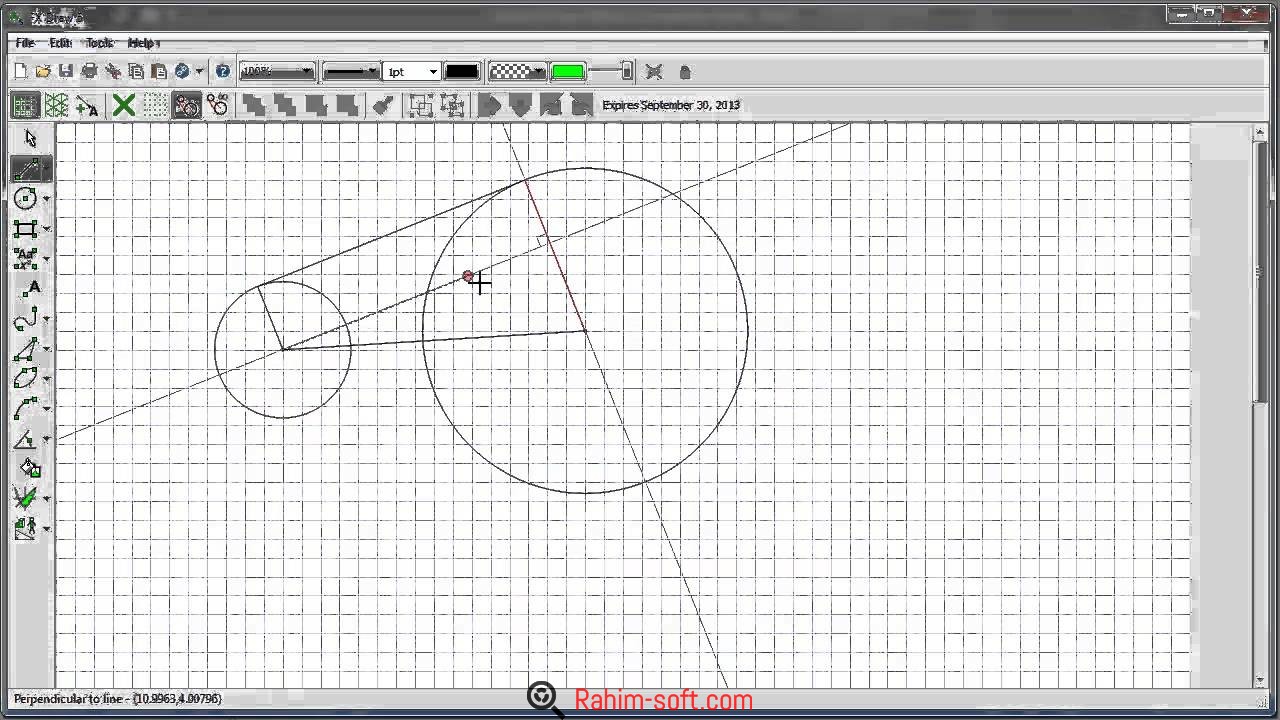Click the flip vertical arrow icon
Viewport: 1280px width, 720px height.
pos(520,105)
